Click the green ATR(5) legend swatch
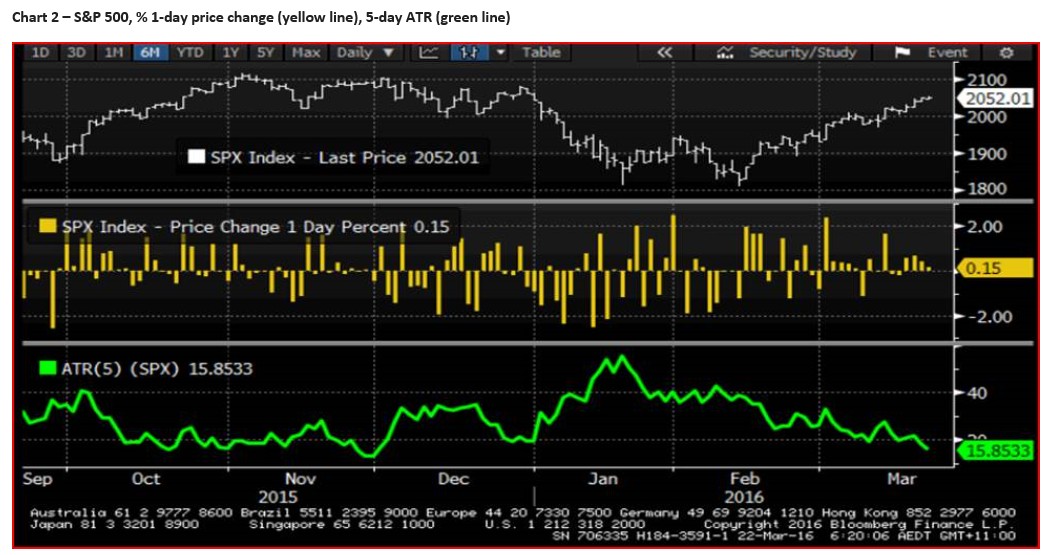 pyautogui.click(x=48, y=368)
